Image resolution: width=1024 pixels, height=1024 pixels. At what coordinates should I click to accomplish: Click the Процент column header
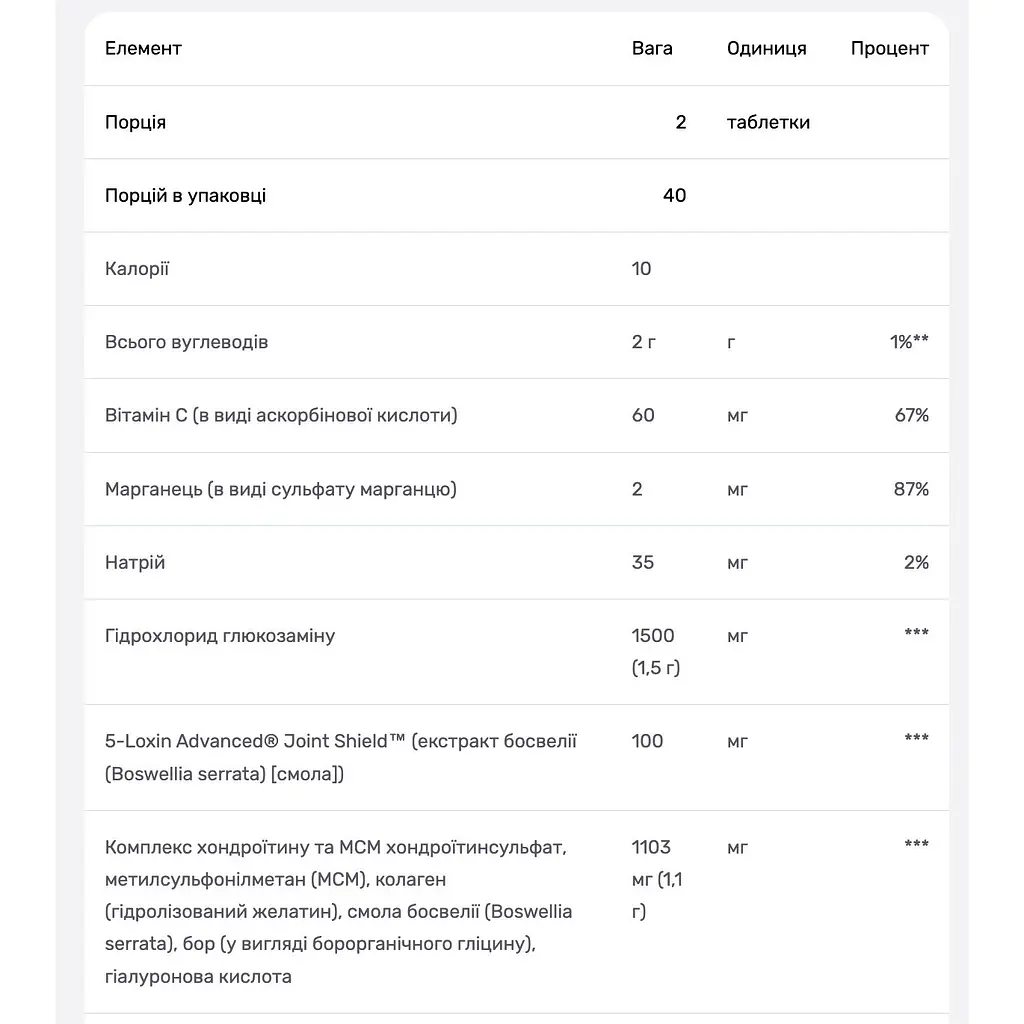point(889,48)
